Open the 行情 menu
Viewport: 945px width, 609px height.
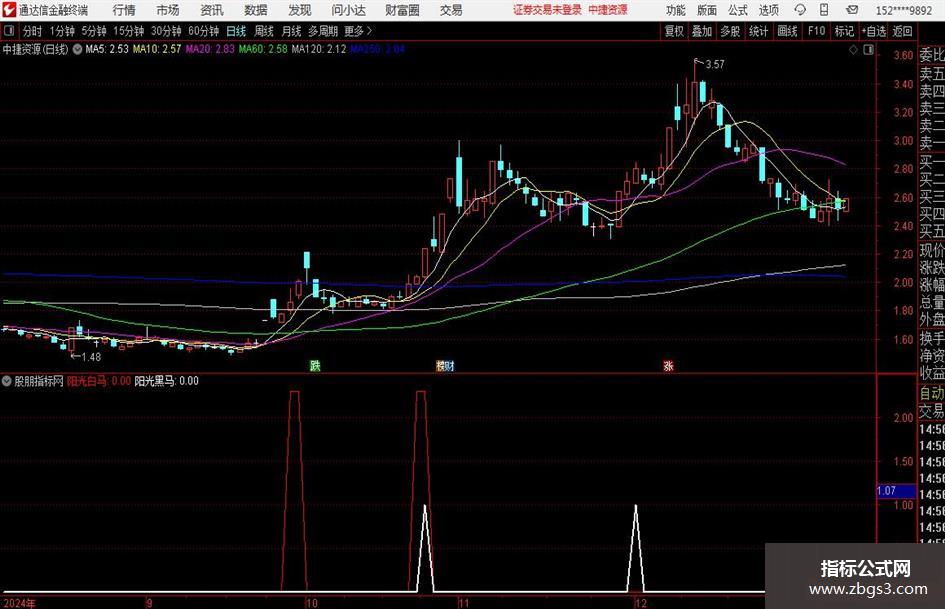point(124,10)
